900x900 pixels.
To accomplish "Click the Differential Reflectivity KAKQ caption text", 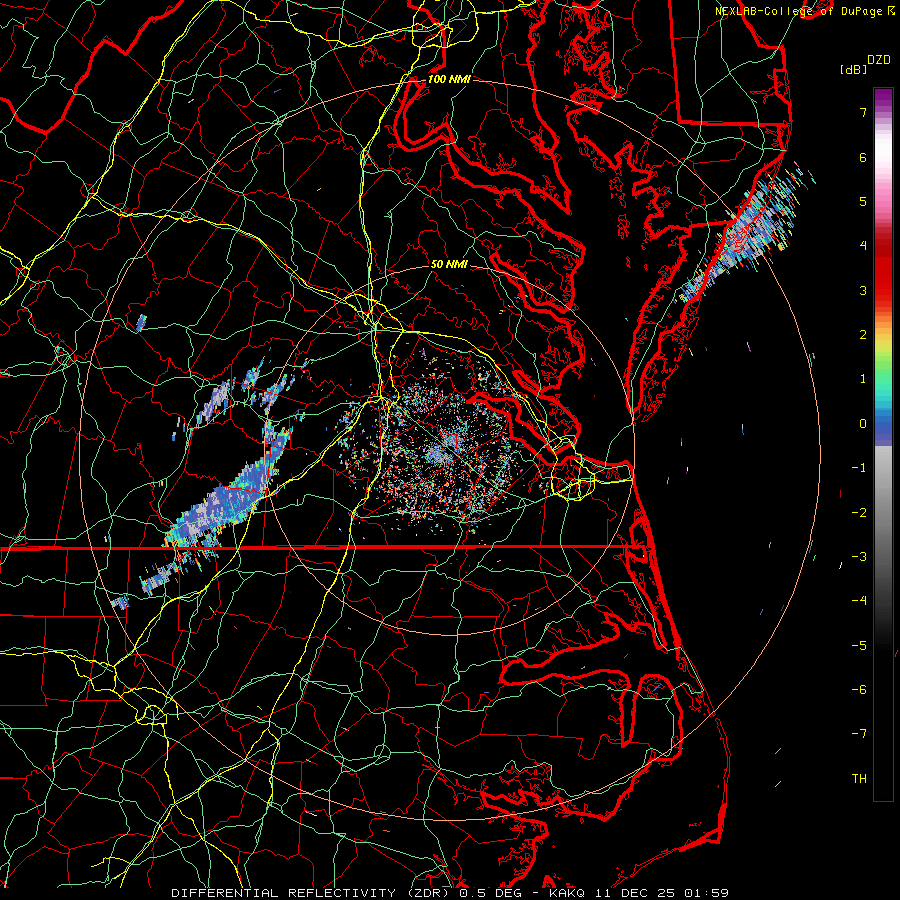I will click(450, 893).
